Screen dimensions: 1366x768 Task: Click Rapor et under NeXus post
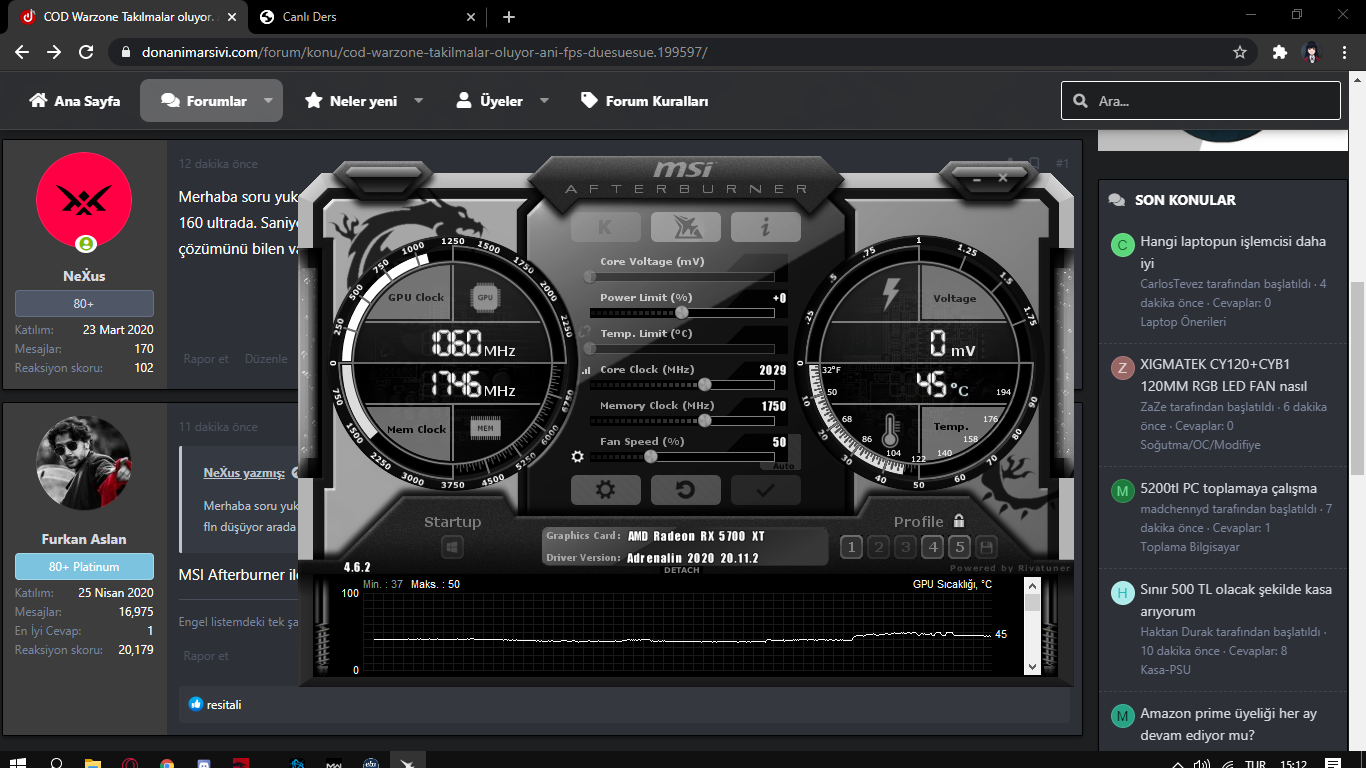pyautogui.click(x=206, y=359)
